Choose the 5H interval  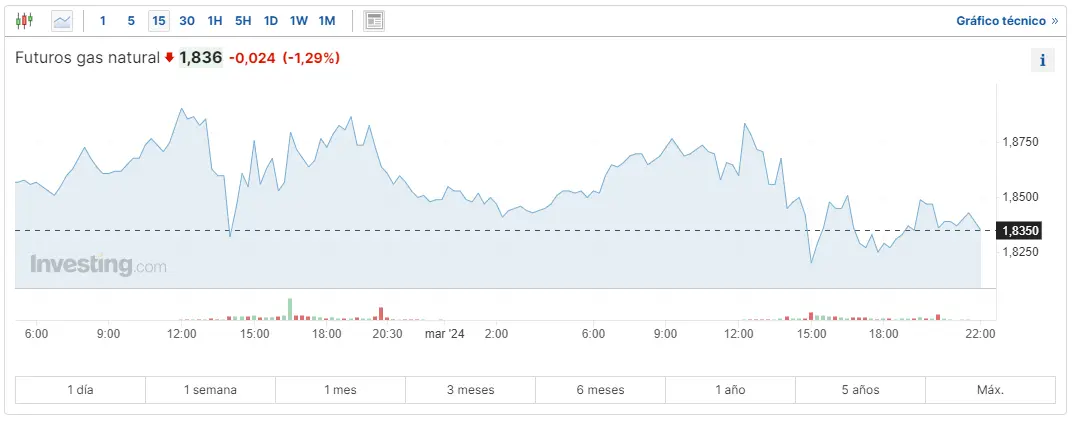tap(243, 20)
